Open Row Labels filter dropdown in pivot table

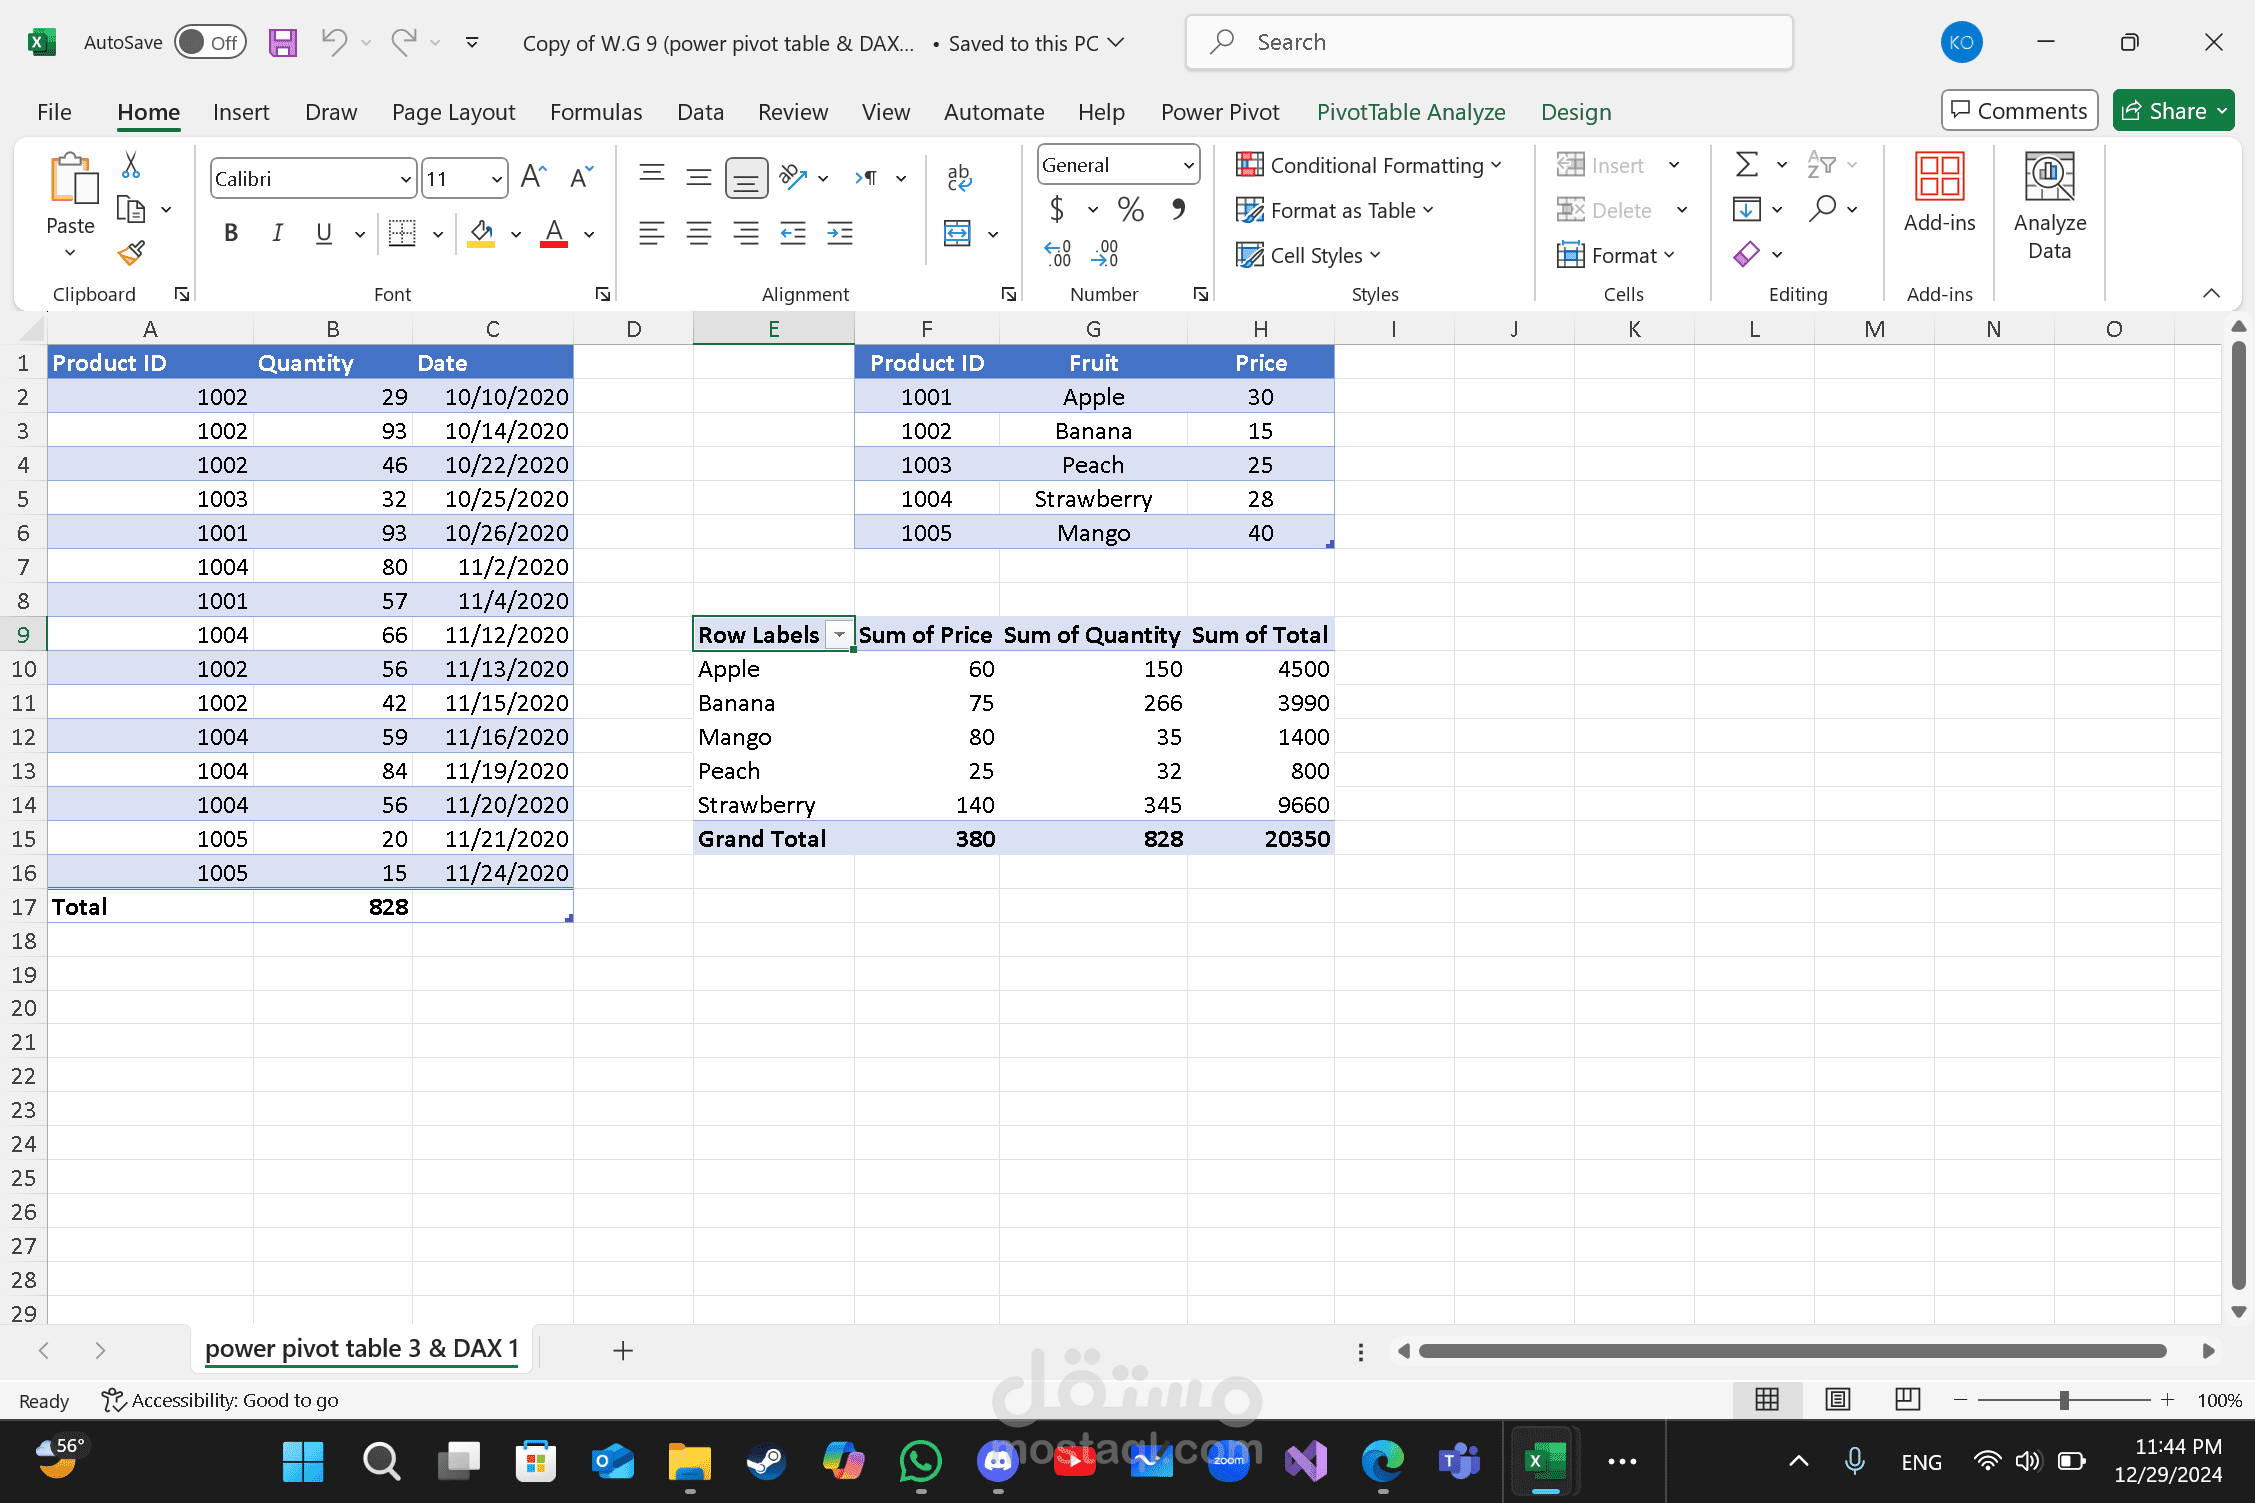[839, 635]
